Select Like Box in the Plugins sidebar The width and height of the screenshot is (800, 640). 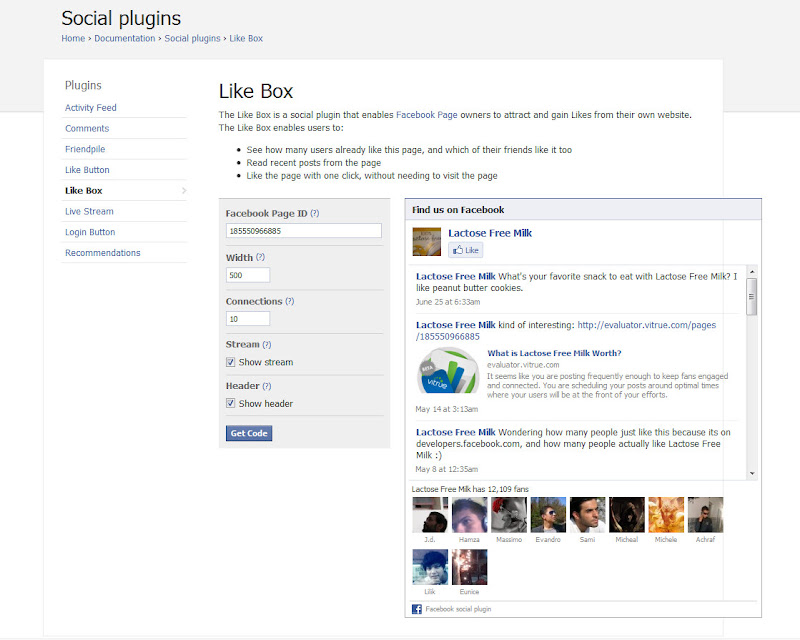tap(84, 190)
